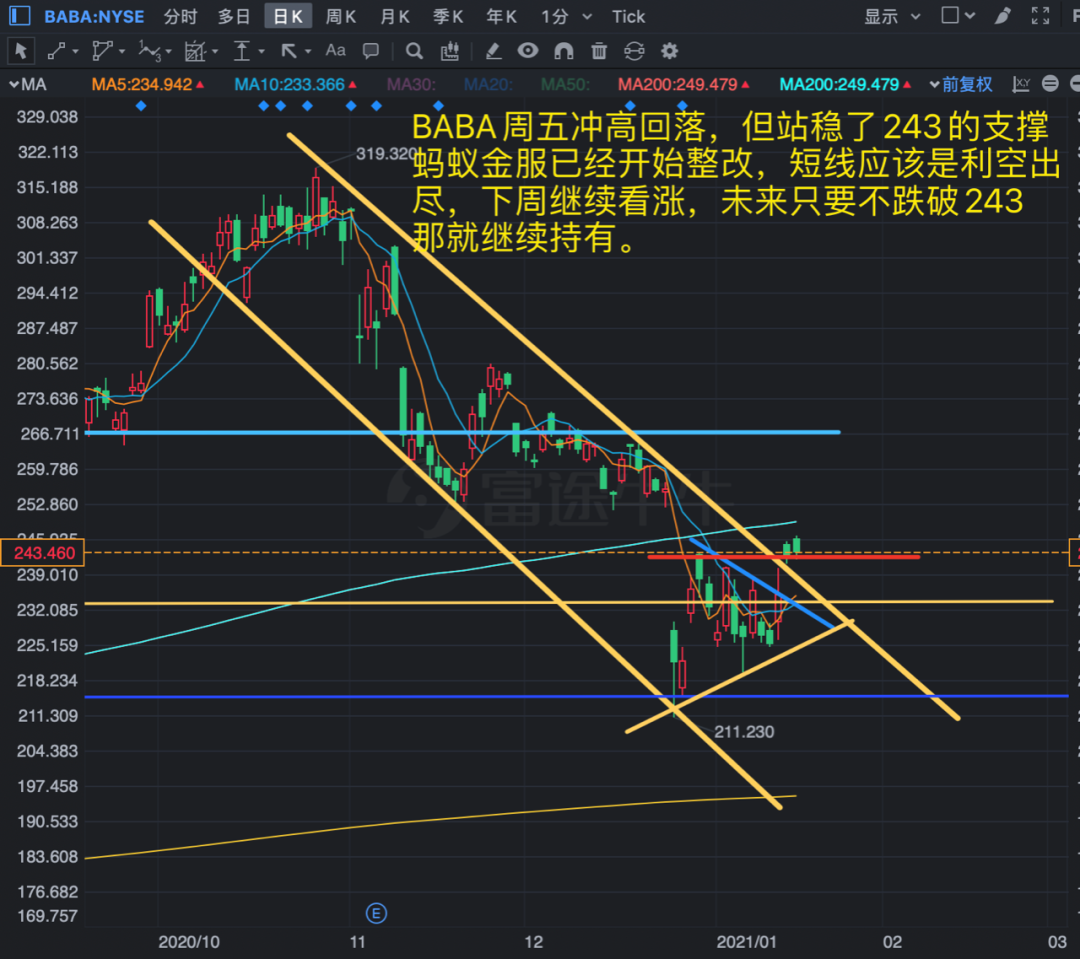Click the 319.320 high price label

tap(386, 154)
